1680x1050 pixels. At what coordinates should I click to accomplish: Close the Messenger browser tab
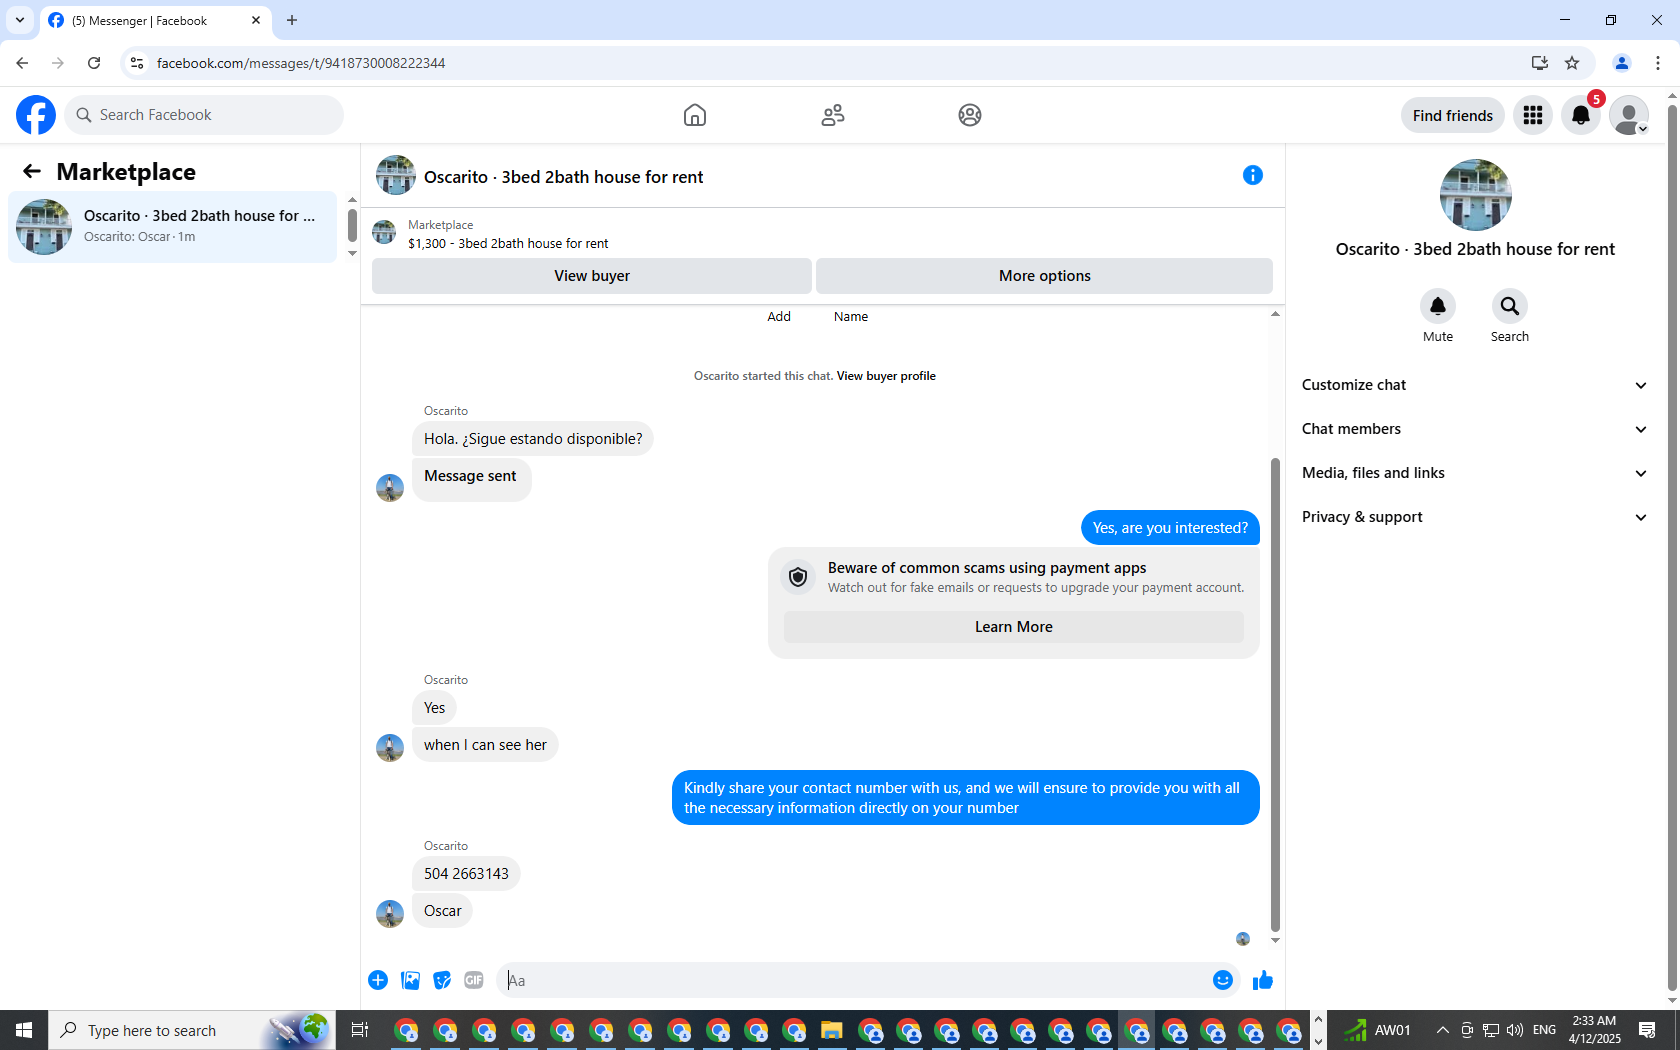coord(256,20)
